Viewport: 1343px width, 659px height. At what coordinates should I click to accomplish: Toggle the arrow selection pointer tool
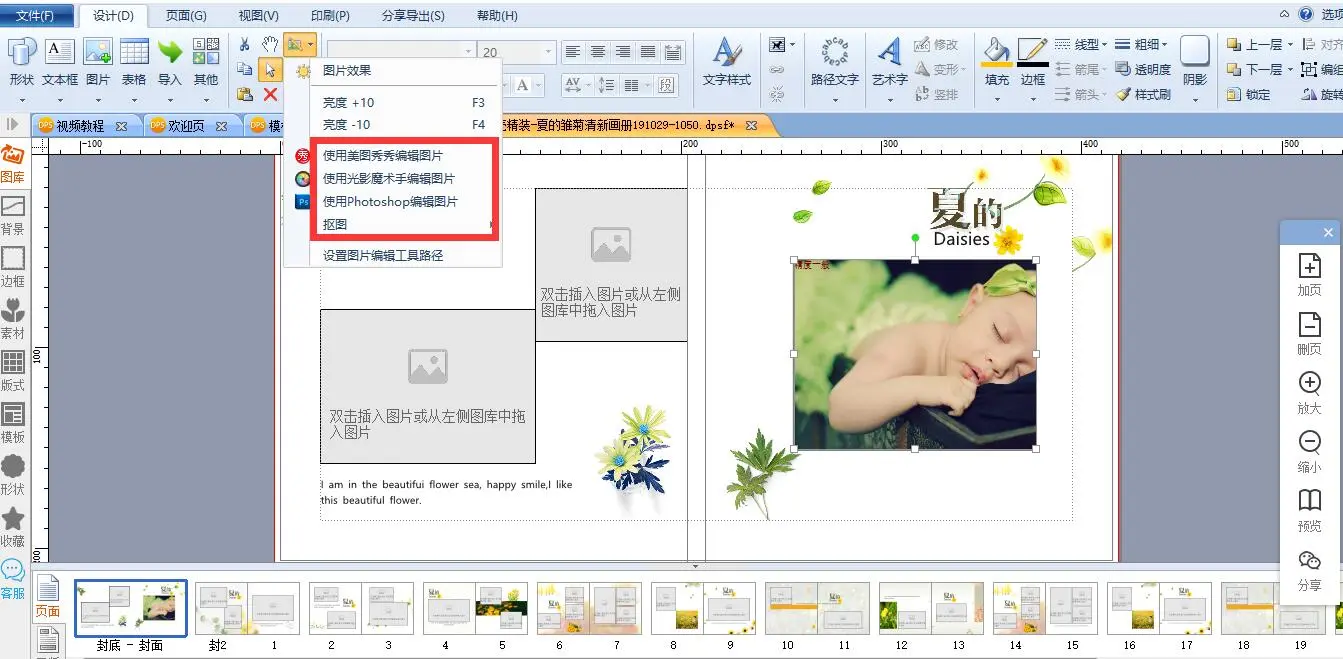click(270, 69)
